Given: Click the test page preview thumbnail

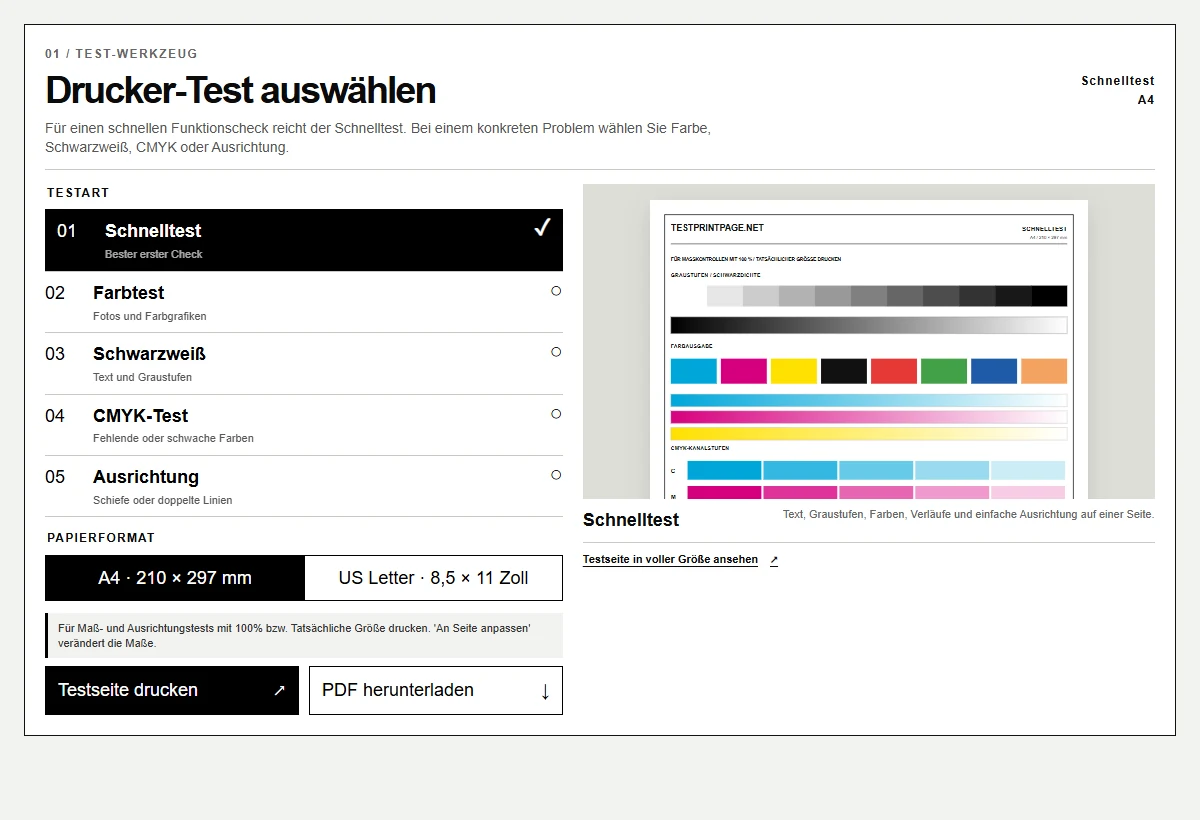Looking at the screenshot, I should 869,341.
